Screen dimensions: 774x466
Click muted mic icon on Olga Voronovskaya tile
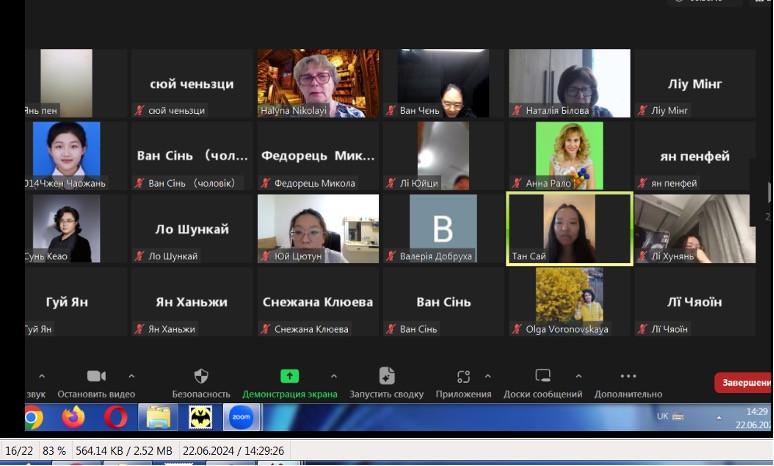[x=517, y=329]
